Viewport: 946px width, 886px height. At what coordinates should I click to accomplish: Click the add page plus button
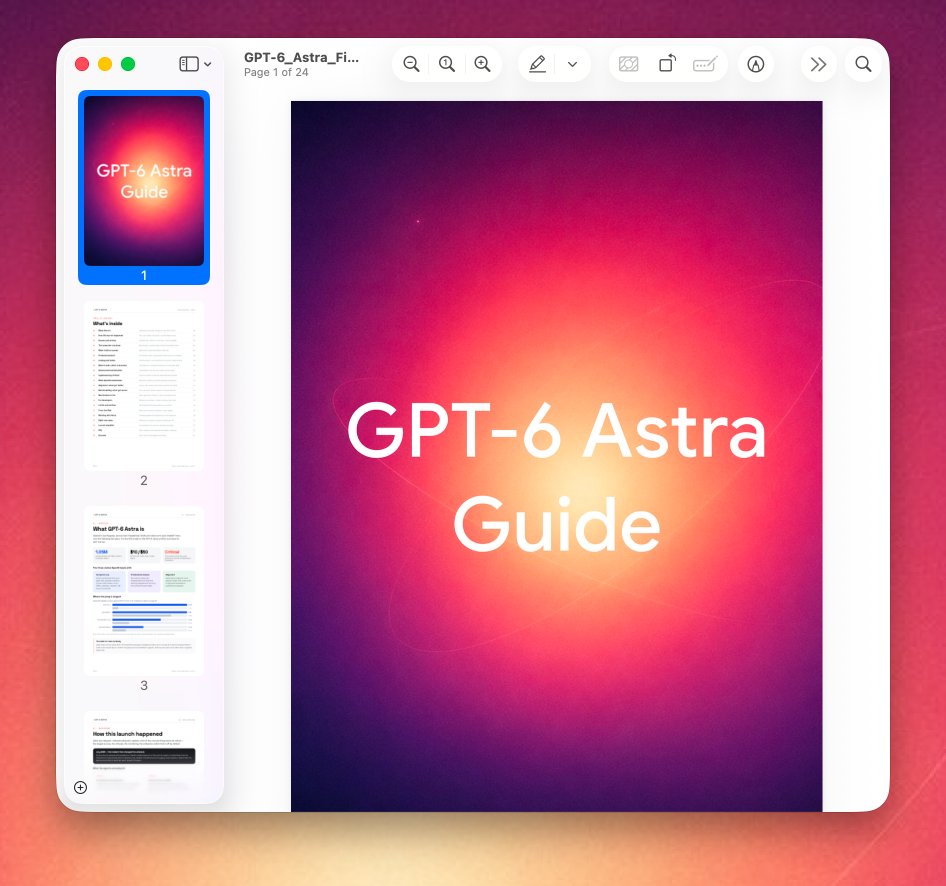[x=80, y=787]
